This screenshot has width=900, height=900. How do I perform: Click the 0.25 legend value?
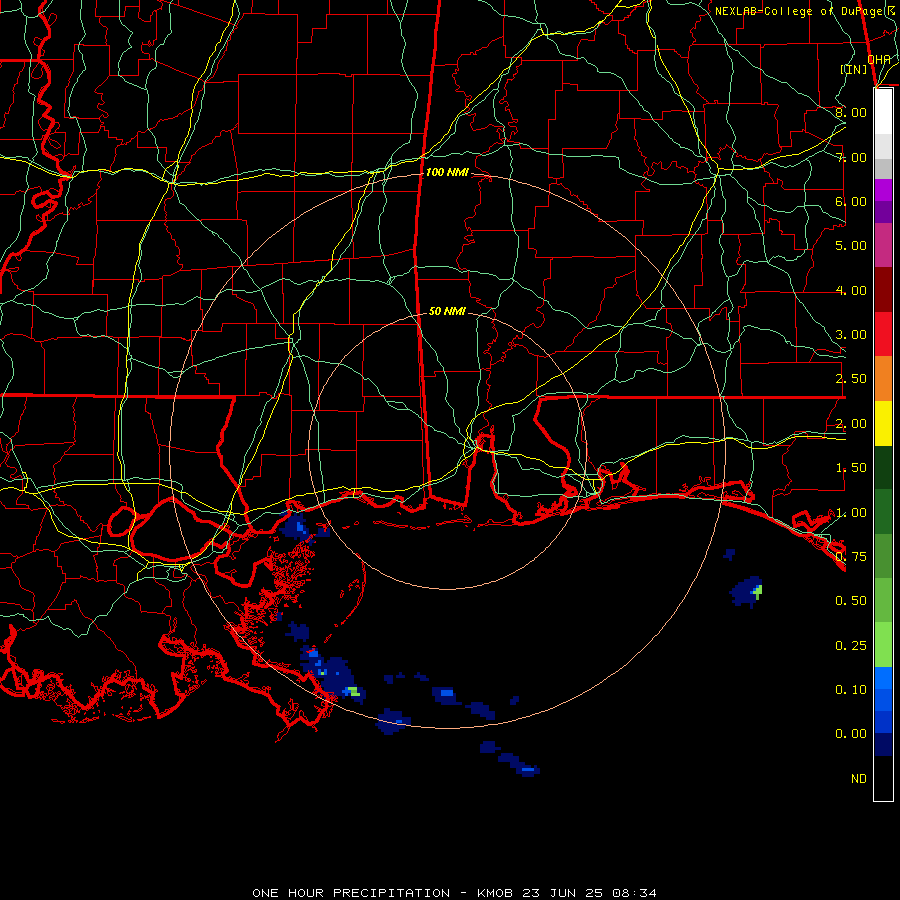tap(851, 646)
